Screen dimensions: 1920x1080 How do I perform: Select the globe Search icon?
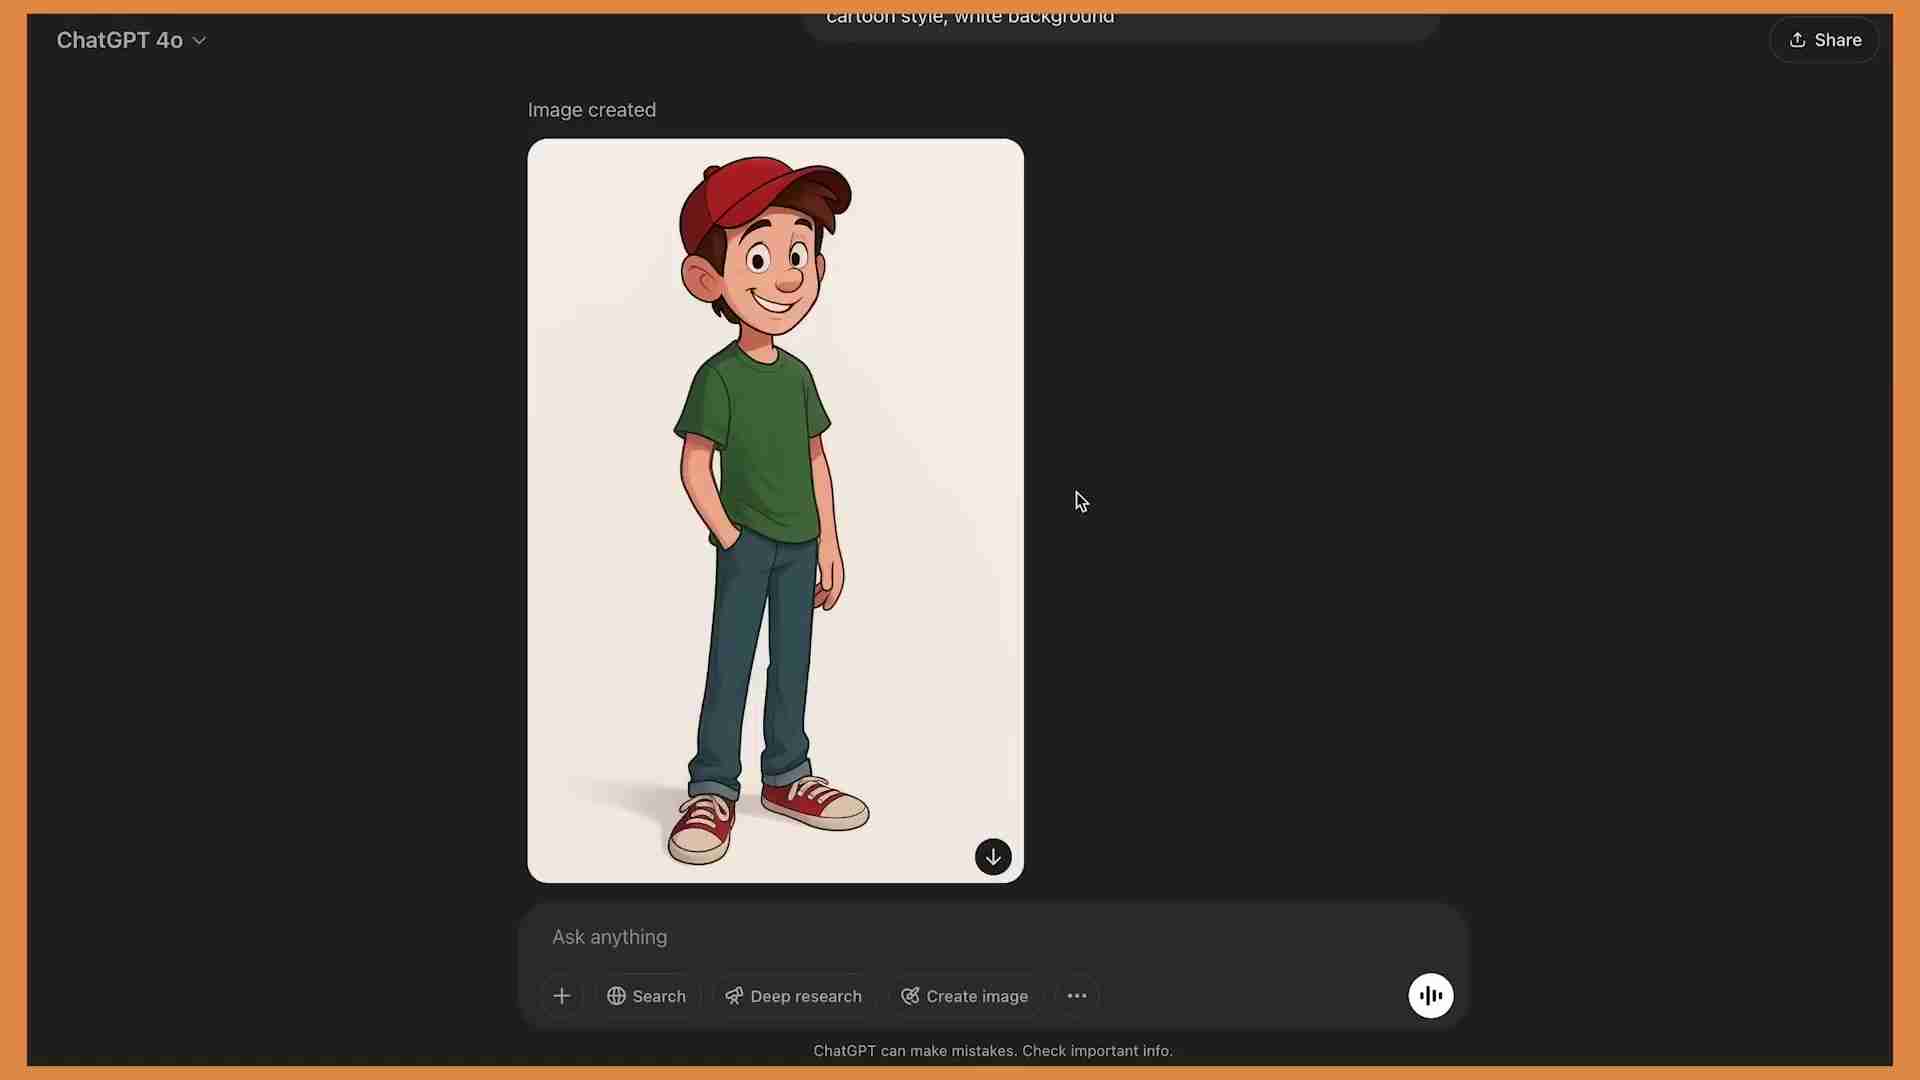click(618, 995)
